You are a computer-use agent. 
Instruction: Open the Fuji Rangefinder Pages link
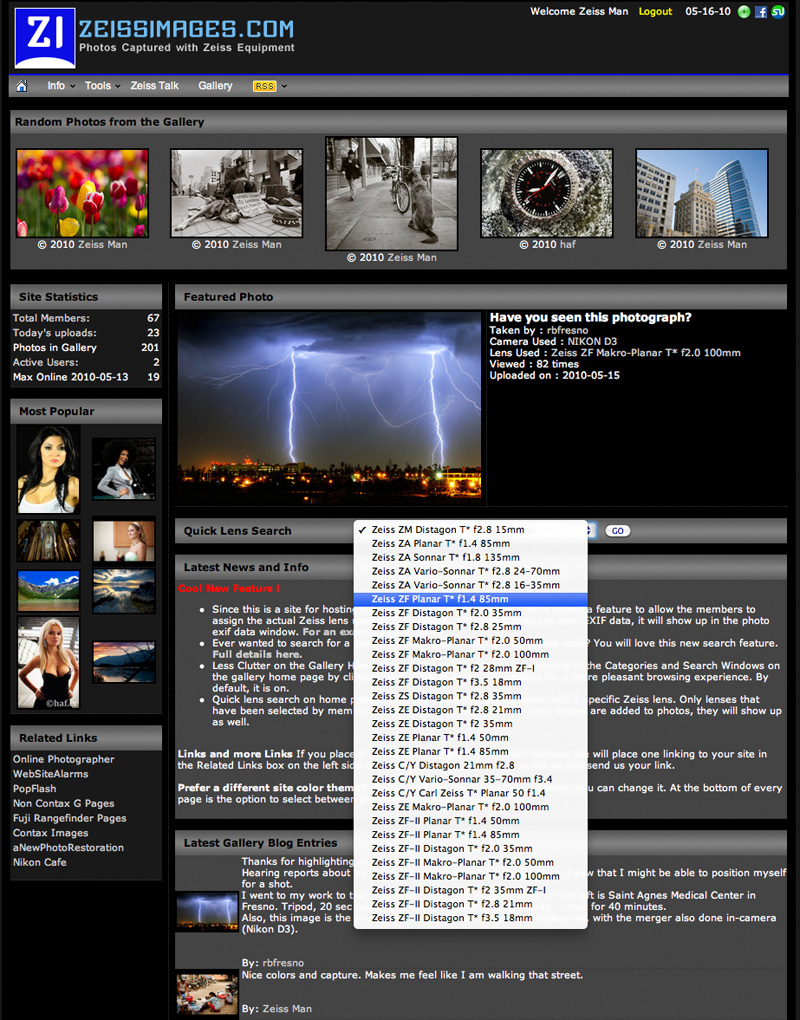point(69,818)
